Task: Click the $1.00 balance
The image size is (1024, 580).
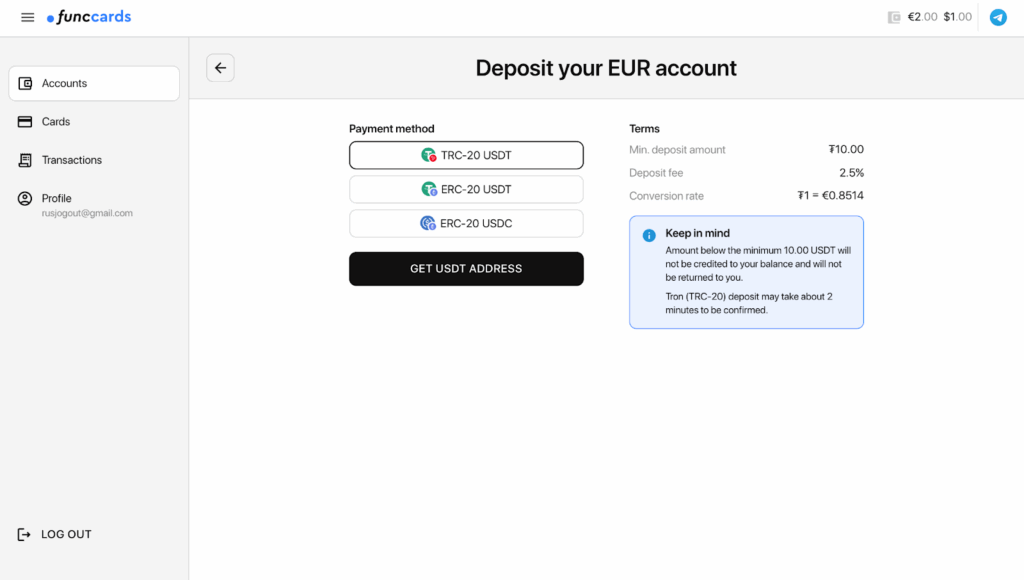Action: [x=957, y=17]
